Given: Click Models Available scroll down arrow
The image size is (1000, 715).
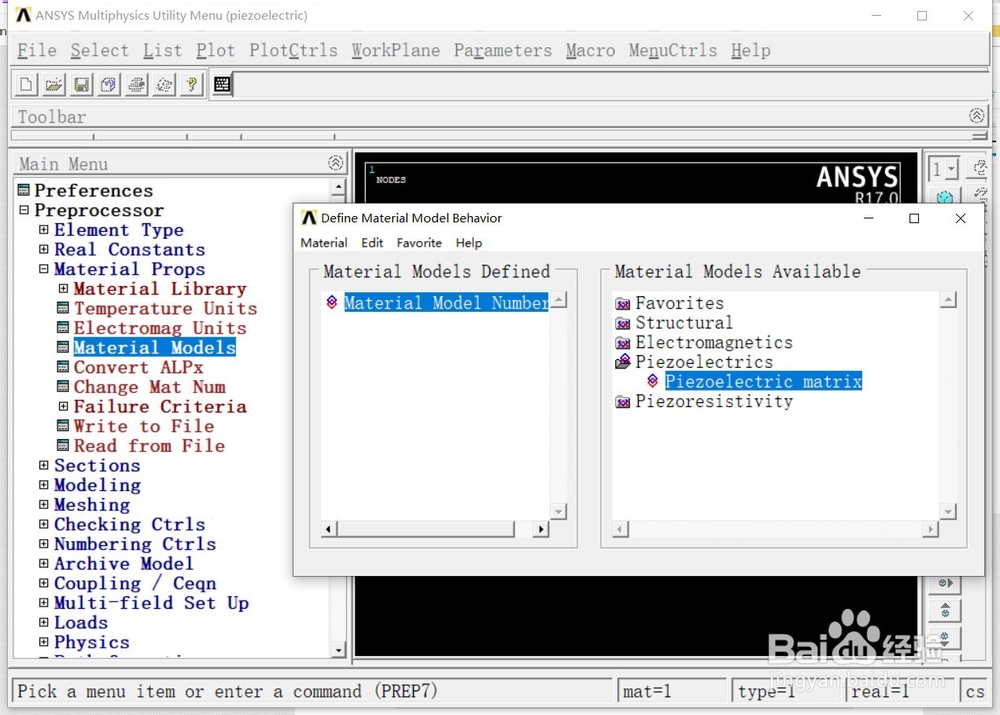Looking at the screenshot, I should (x=948, y=512).
